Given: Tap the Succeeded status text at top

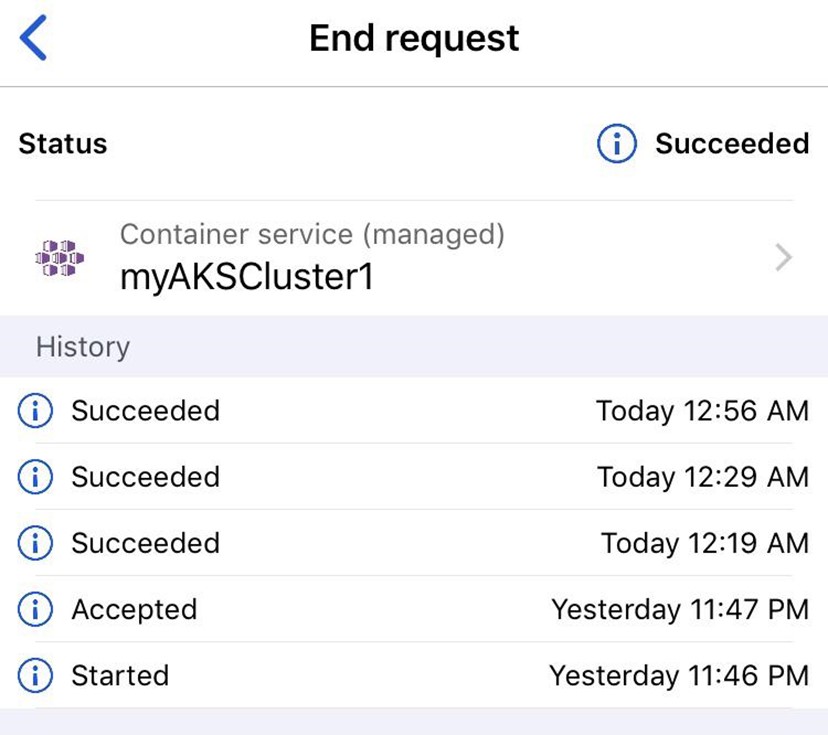Looking at the screenshot, I should coord(732,143).
